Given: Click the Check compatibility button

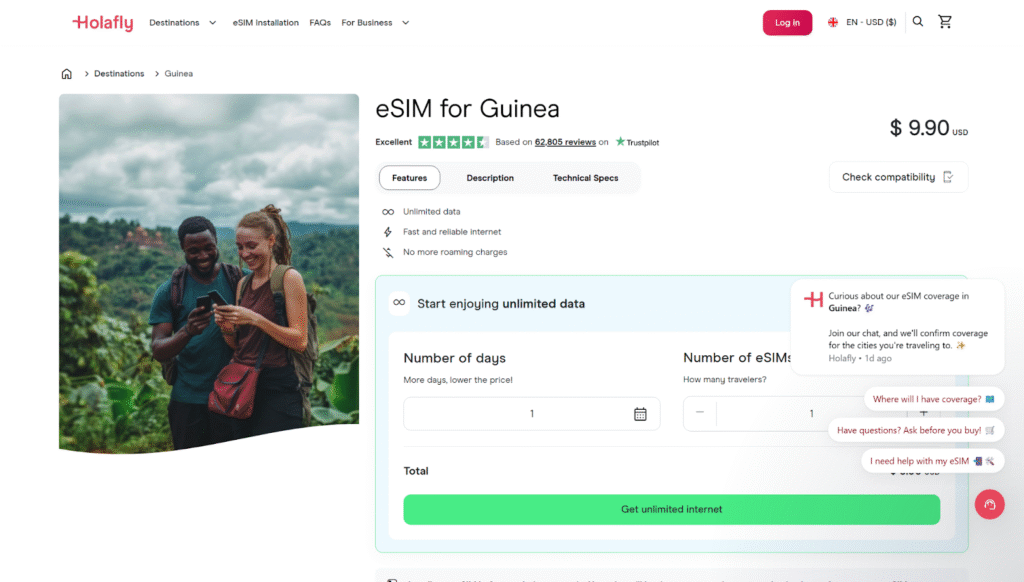Looking at the screenshot, I should click(x=898, y=177).
